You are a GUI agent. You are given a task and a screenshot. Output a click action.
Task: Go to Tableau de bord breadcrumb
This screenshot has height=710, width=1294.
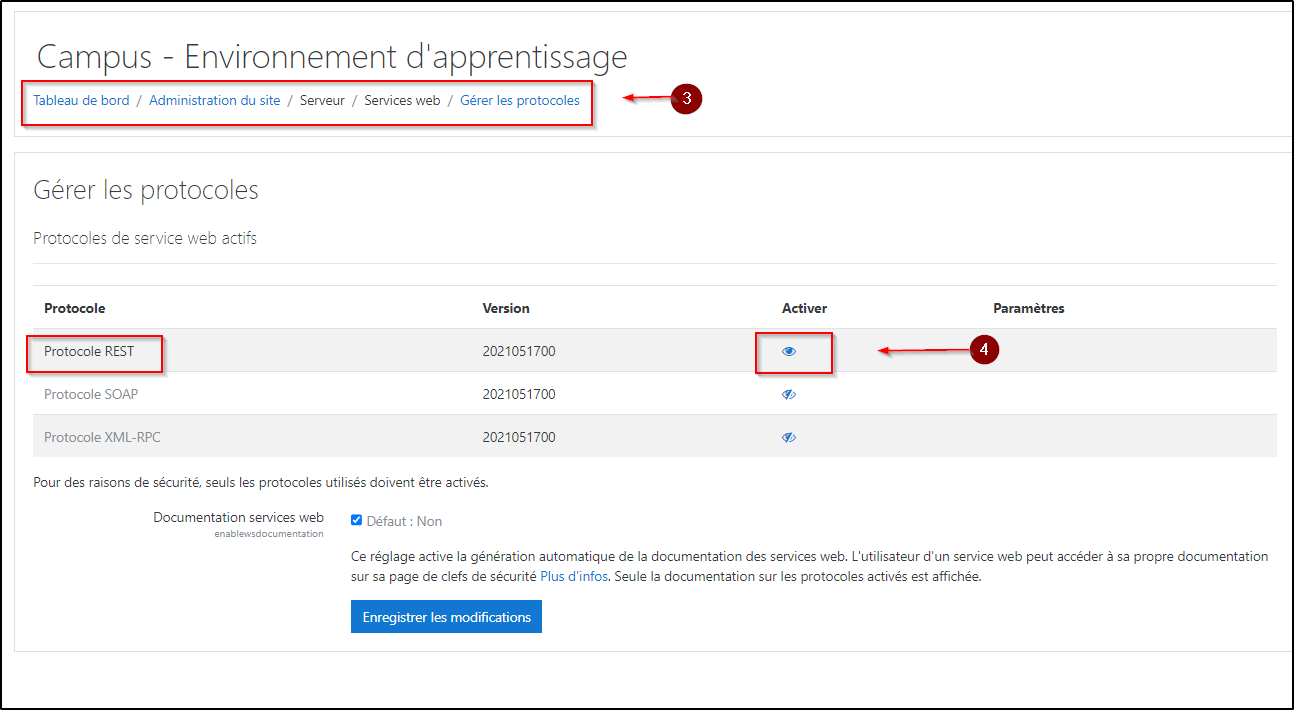point(81,101)
